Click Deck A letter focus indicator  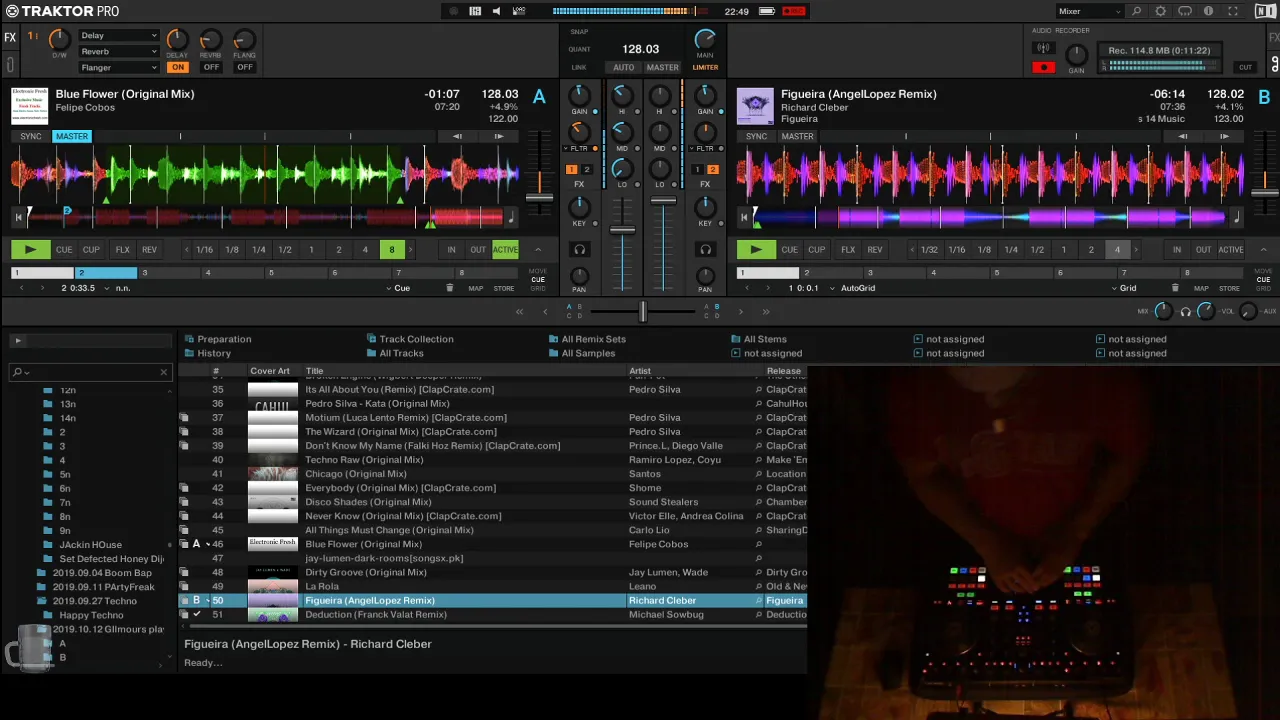539,97
